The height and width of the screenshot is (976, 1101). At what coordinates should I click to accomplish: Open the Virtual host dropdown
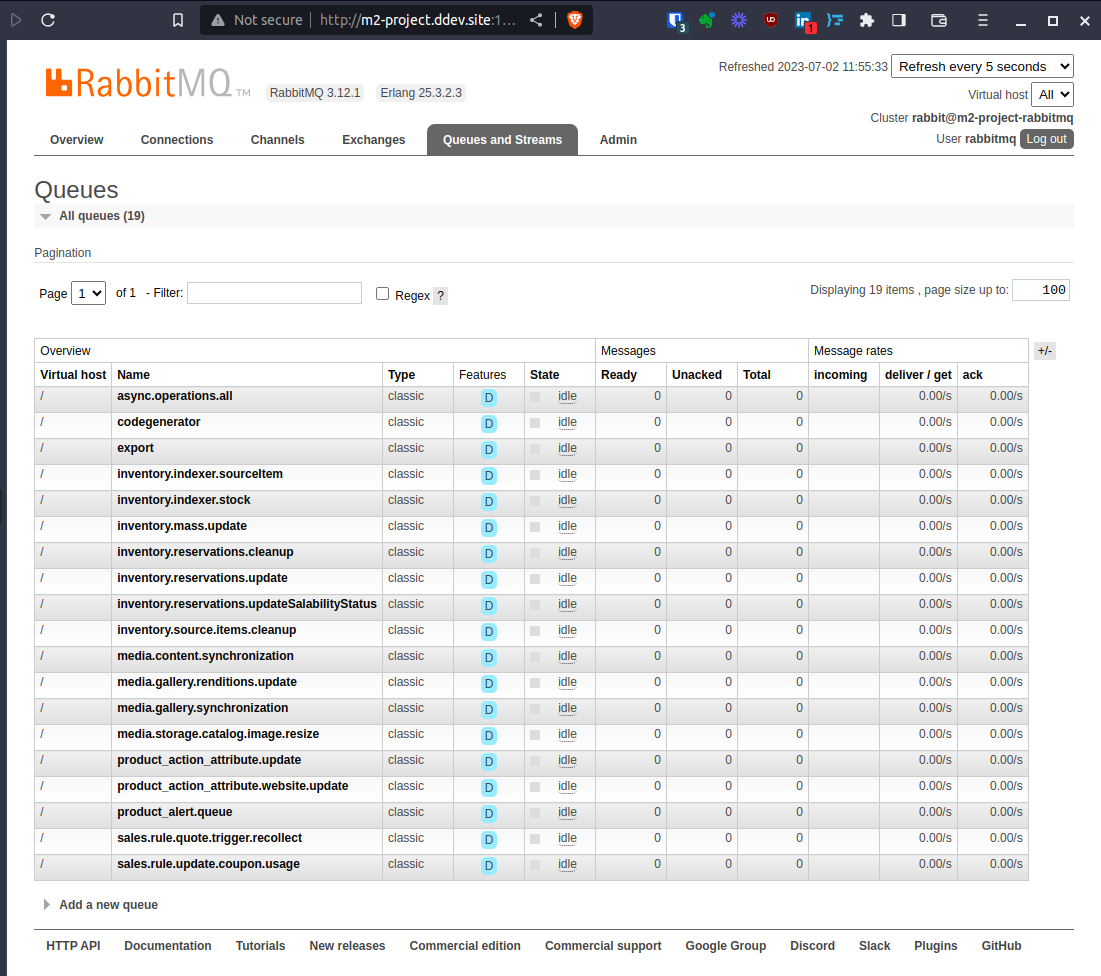[1054, 94]
